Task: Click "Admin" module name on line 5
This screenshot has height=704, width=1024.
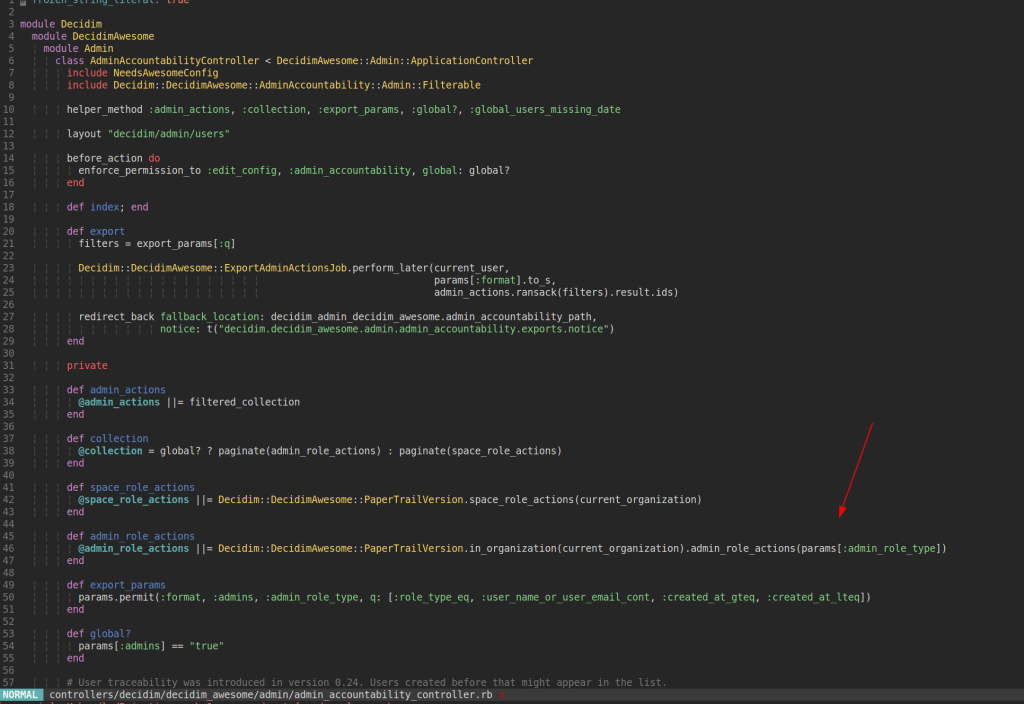Action: tap(99, 49)
